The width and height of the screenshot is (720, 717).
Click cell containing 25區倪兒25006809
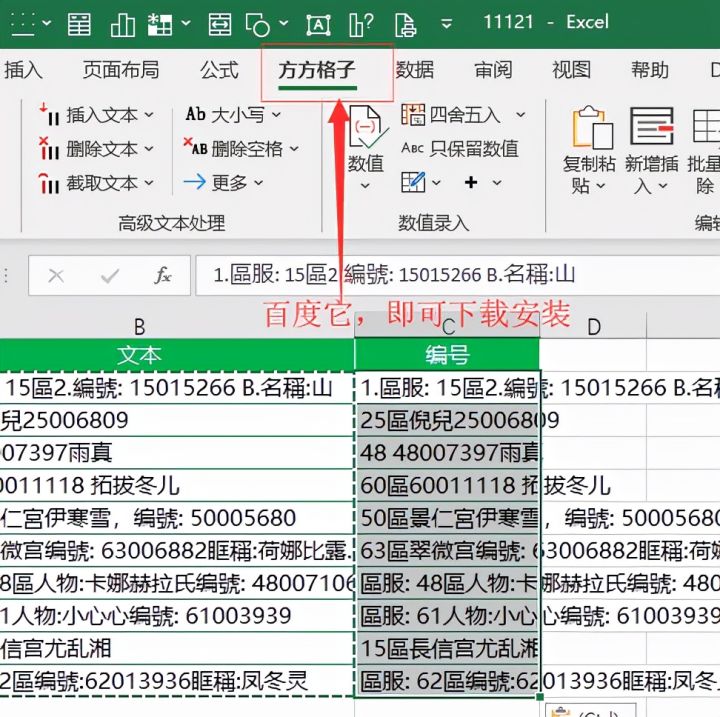[448, 420]
